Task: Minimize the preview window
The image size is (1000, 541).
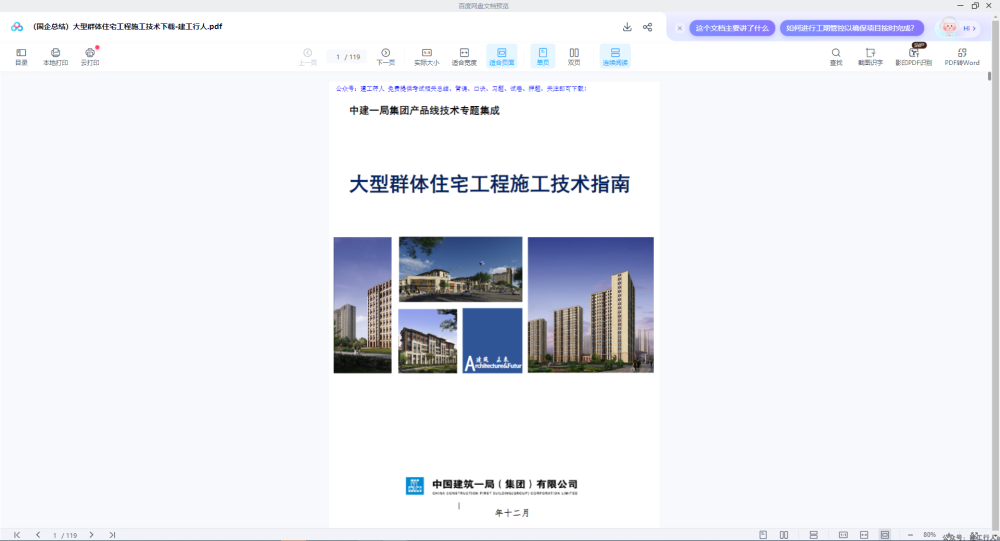Action: click(x=960, y=6)
